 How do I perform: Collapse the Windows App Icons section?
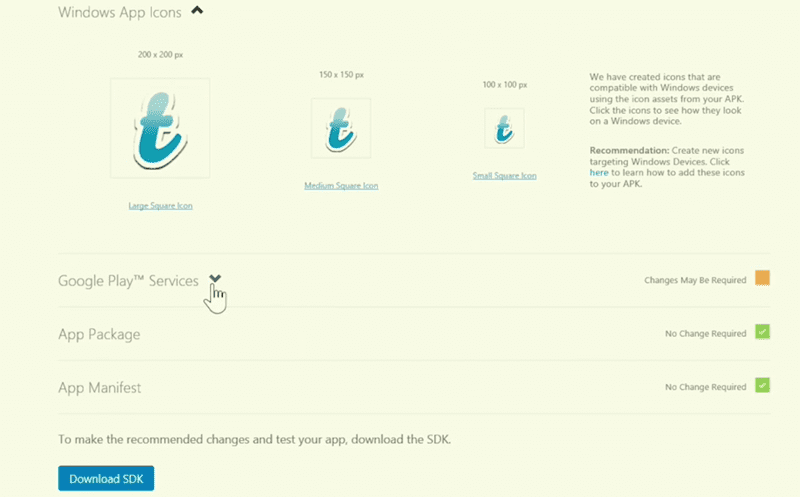197,10
